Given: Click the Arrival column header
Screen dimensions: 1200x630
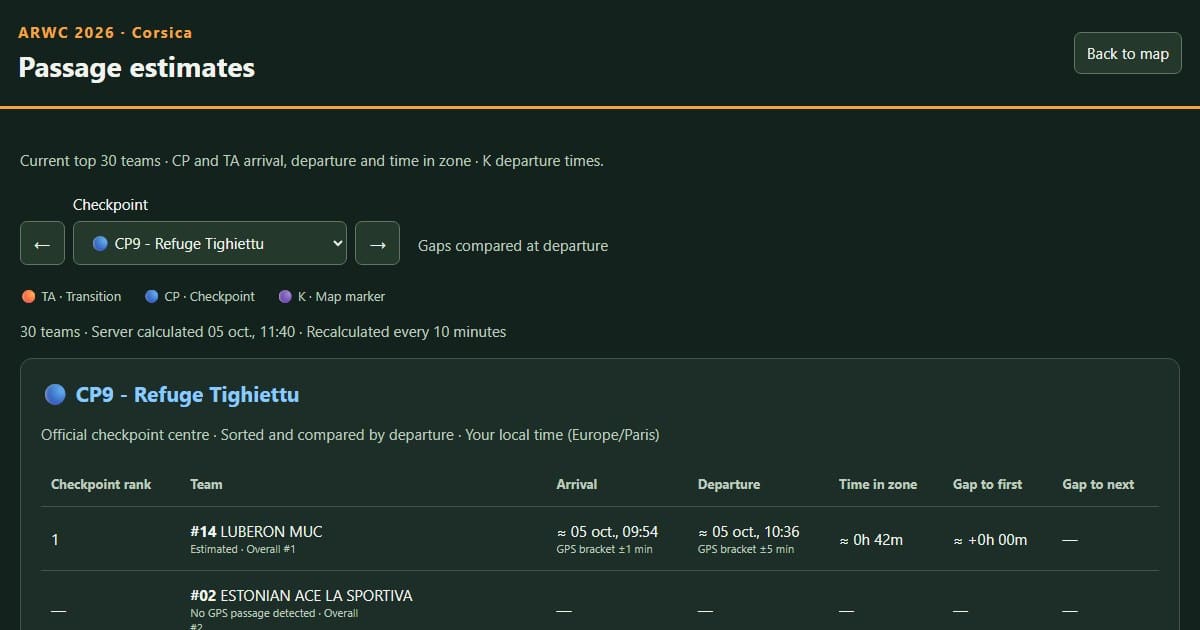Looking at the screenshot, I should (576, 484).
